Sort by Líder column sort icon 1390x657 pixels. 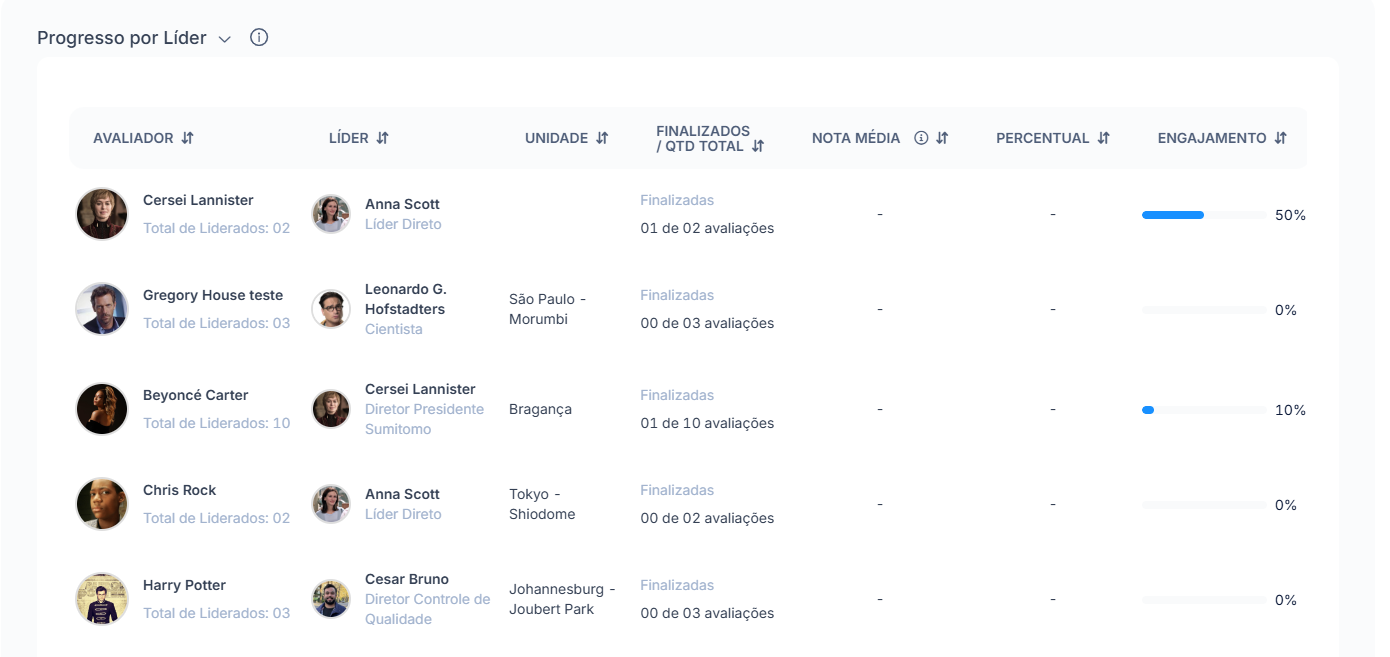coord(383,138)
